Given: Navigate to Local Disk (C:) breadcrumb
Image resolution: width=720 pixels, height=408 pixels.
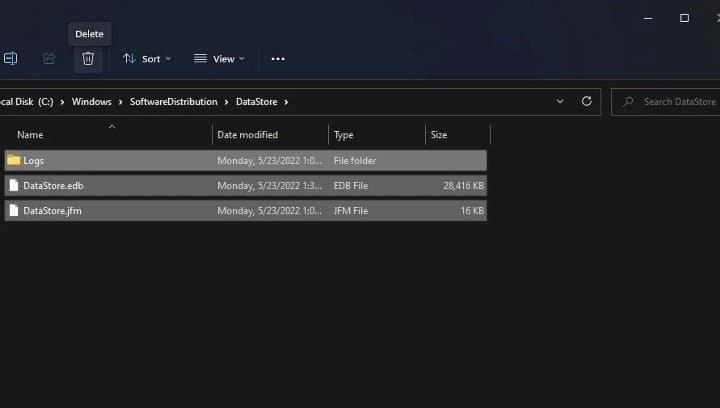Looking at the screenshot, I should (x=27, y=102).
